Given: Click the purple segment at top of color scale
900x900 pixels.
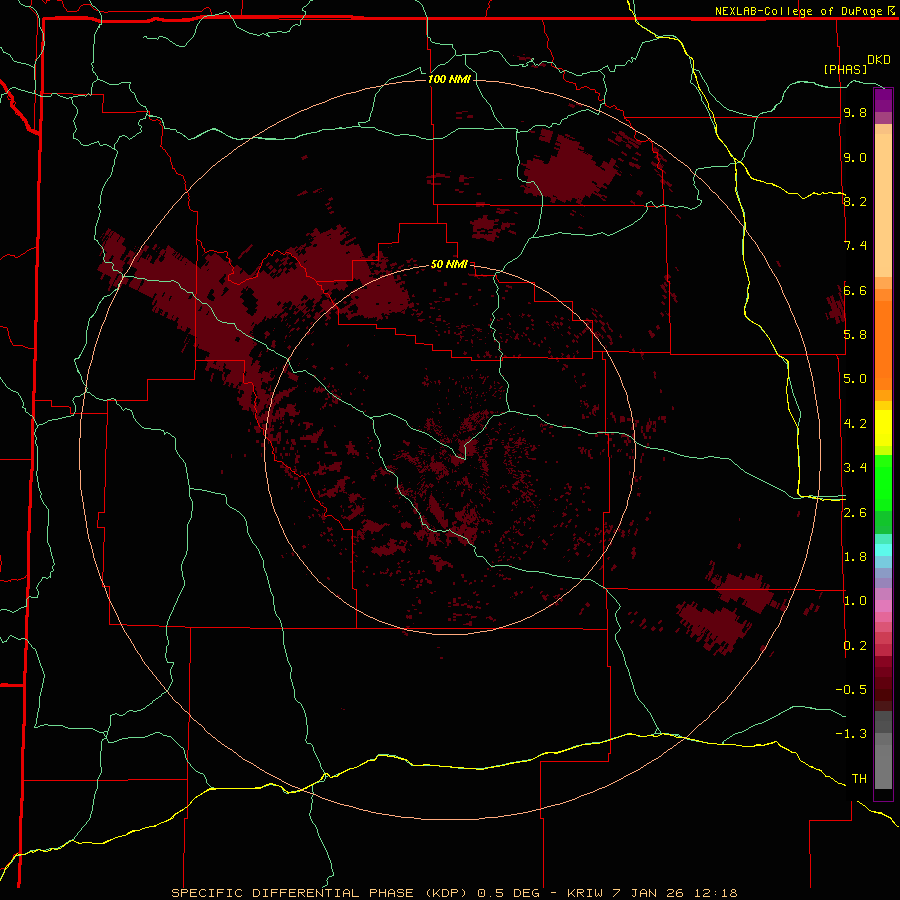Looking at the screenshot, I should 883,100.
